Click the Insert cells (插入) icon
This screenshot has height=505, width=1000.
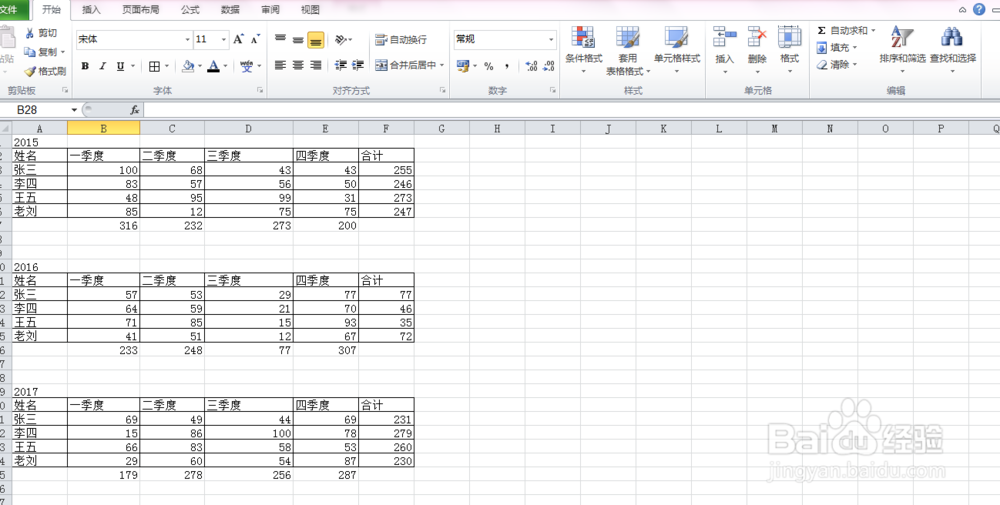[x=724, y=37]
